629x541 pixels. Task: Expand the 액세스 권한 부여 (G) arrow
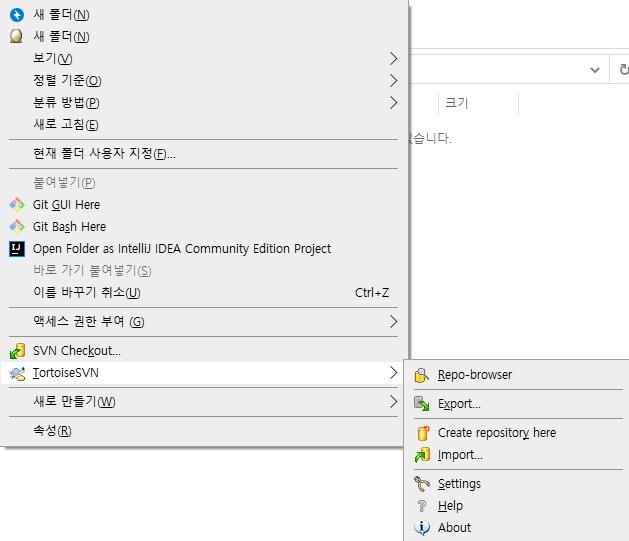394,322
